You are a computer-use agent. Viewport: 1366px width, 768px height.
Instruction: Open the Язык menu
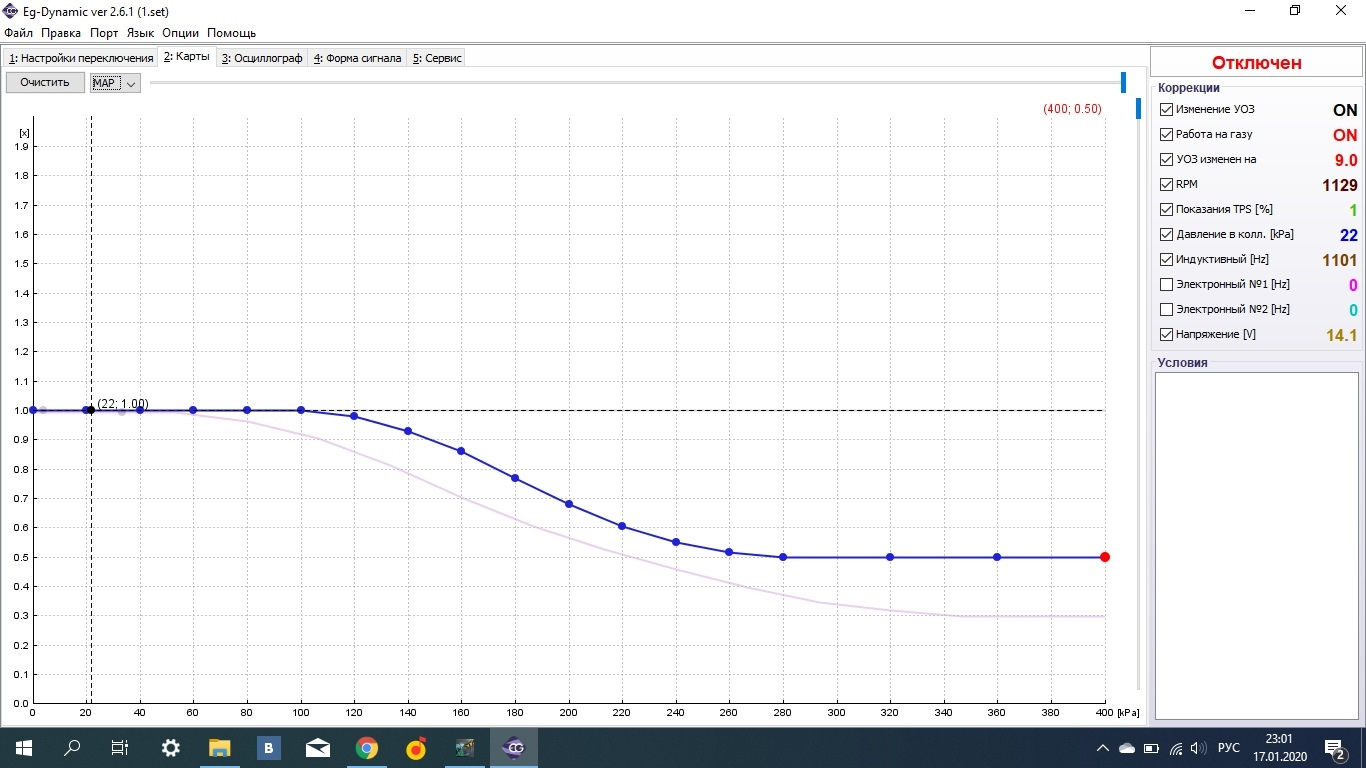pyautogui.click(x=140, y=33)
